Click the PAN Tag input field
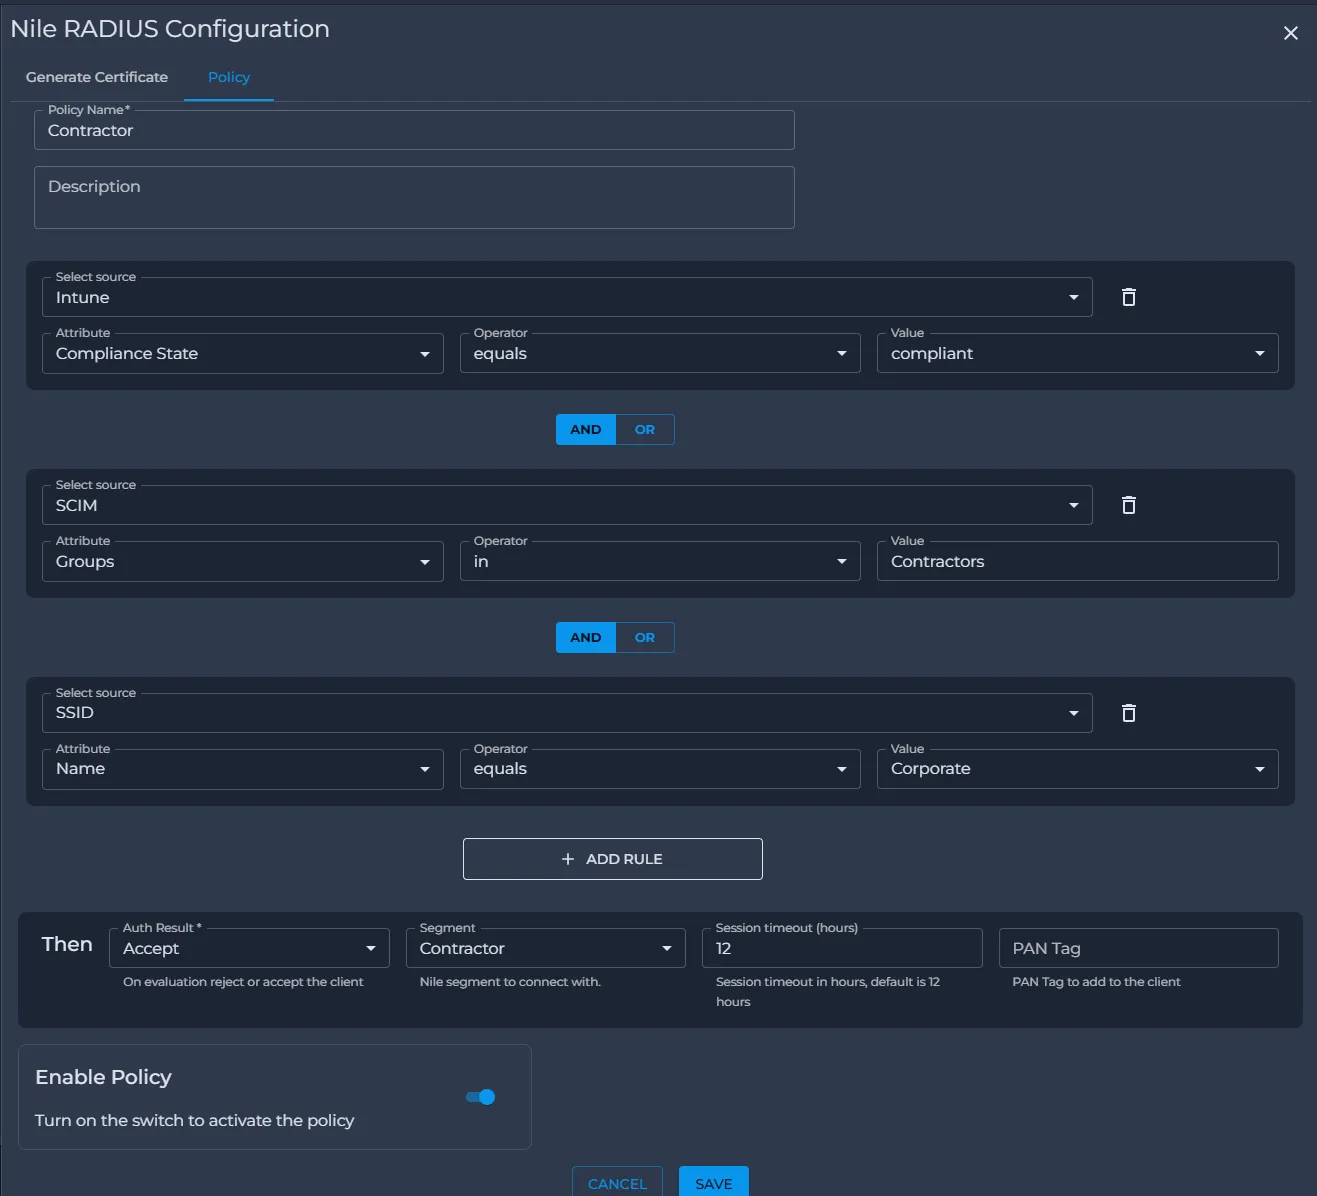Screen dimensions: 1317x1196 point(1139,948)
